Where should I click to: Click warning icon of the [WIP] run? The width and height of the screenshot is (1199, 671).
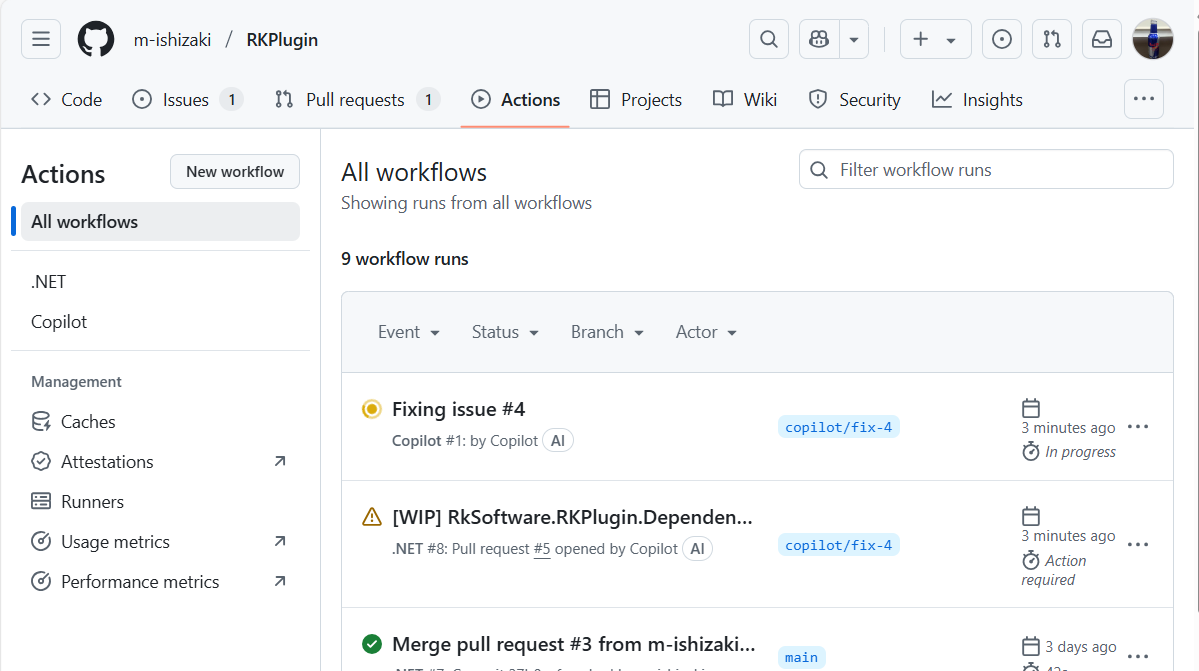point(372,517)
